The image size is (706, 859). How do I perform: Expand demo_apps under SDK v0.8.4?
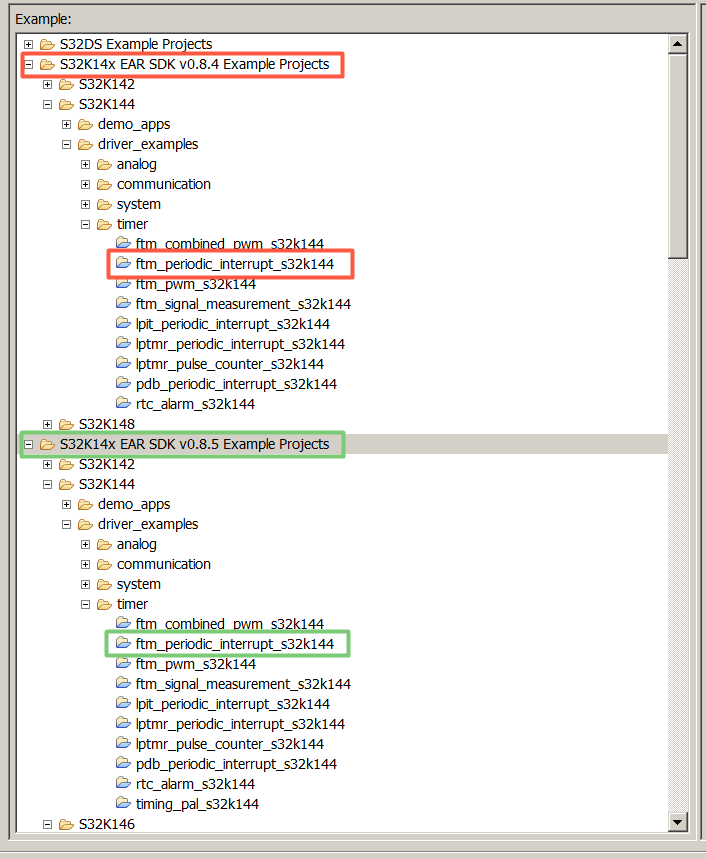(x=66, y=124)
